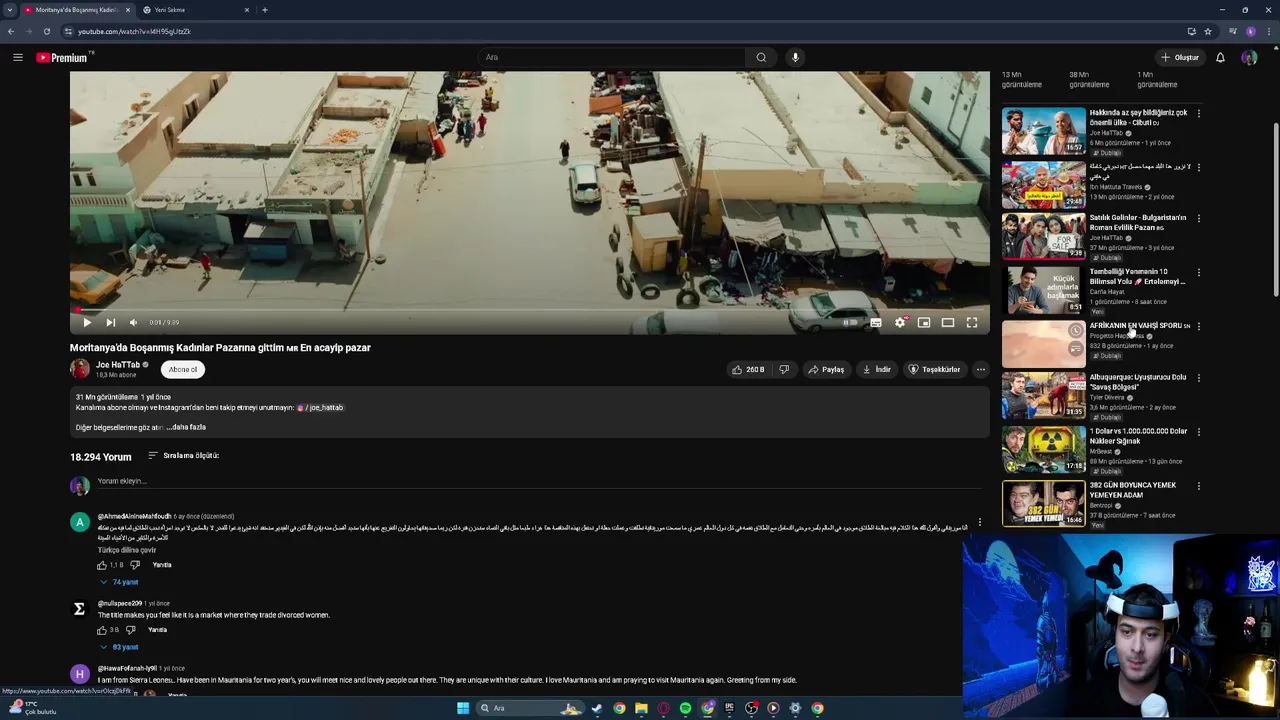Open the Cibuti video thumbnail
The image size is (1280, 720).
coord(1043,131)
